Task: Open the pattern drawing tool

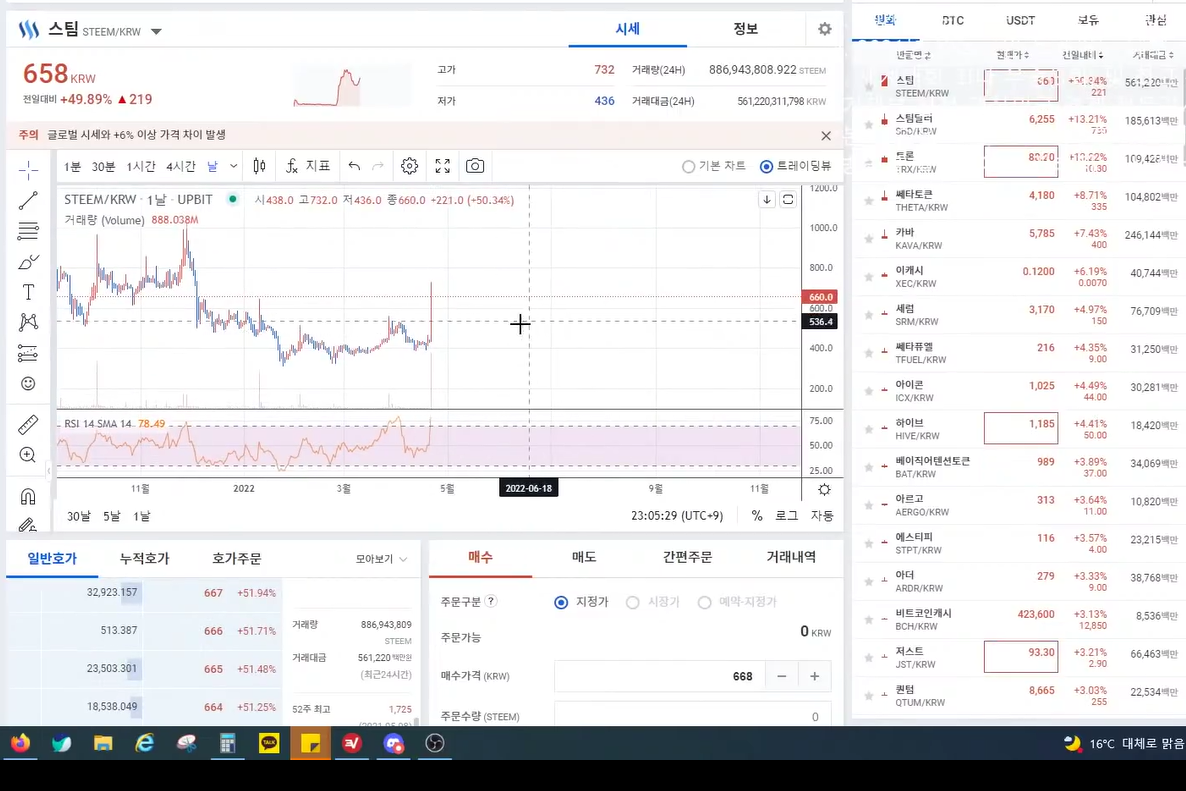Action: (x=28, y=322)
